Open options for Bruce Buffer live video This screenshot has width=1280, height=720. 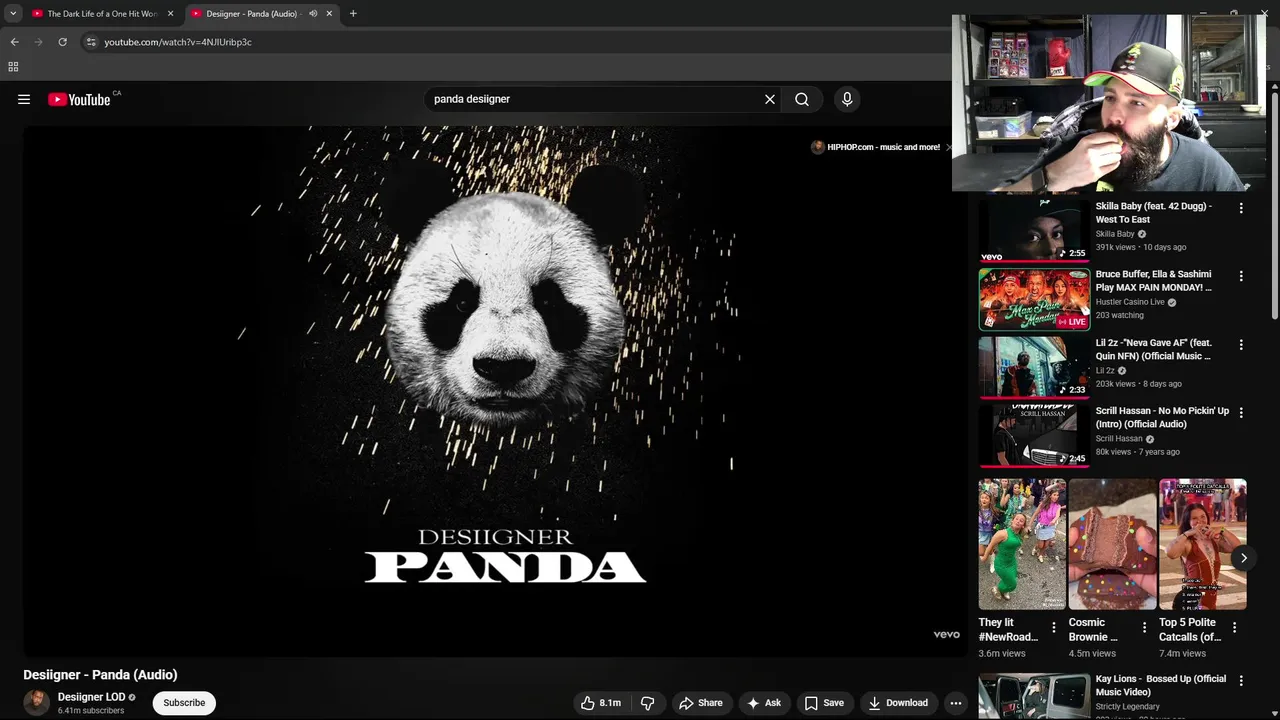click(1241, 276)
